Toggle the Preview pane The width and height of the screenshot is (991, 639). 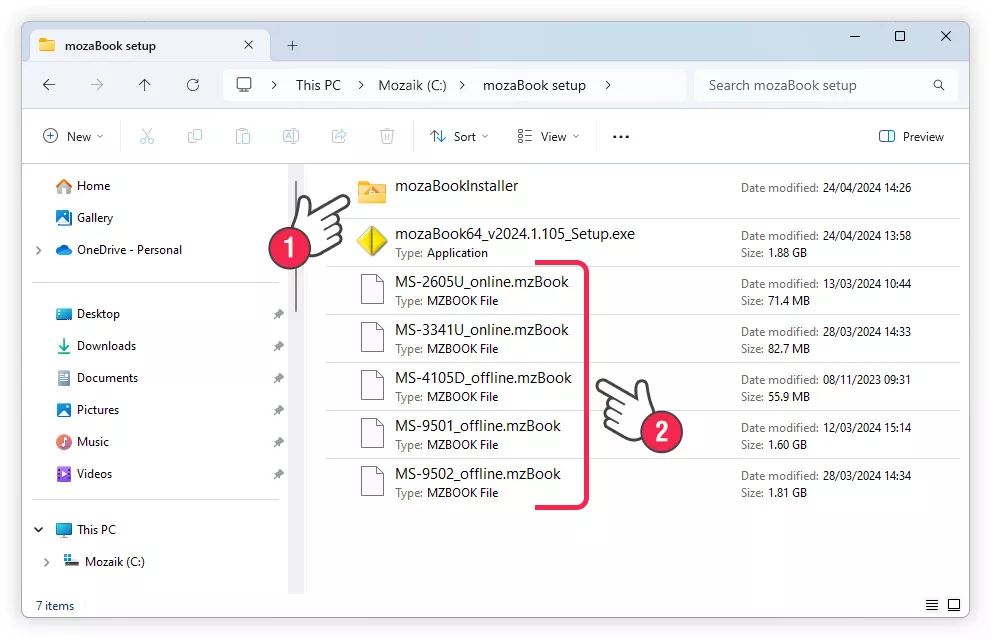911,137
